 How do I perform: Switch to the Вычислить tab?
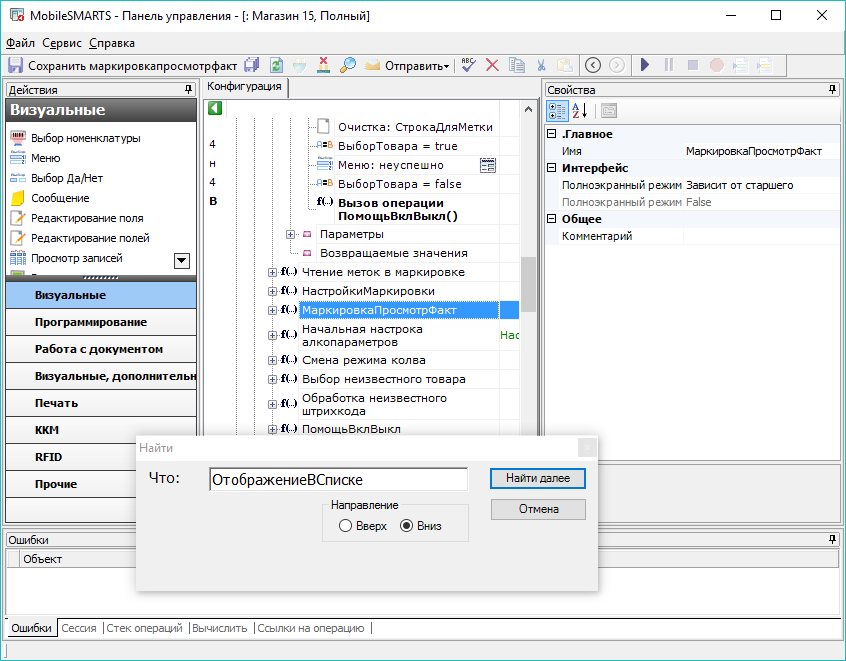pyautogui.click(x=220, y=628)
